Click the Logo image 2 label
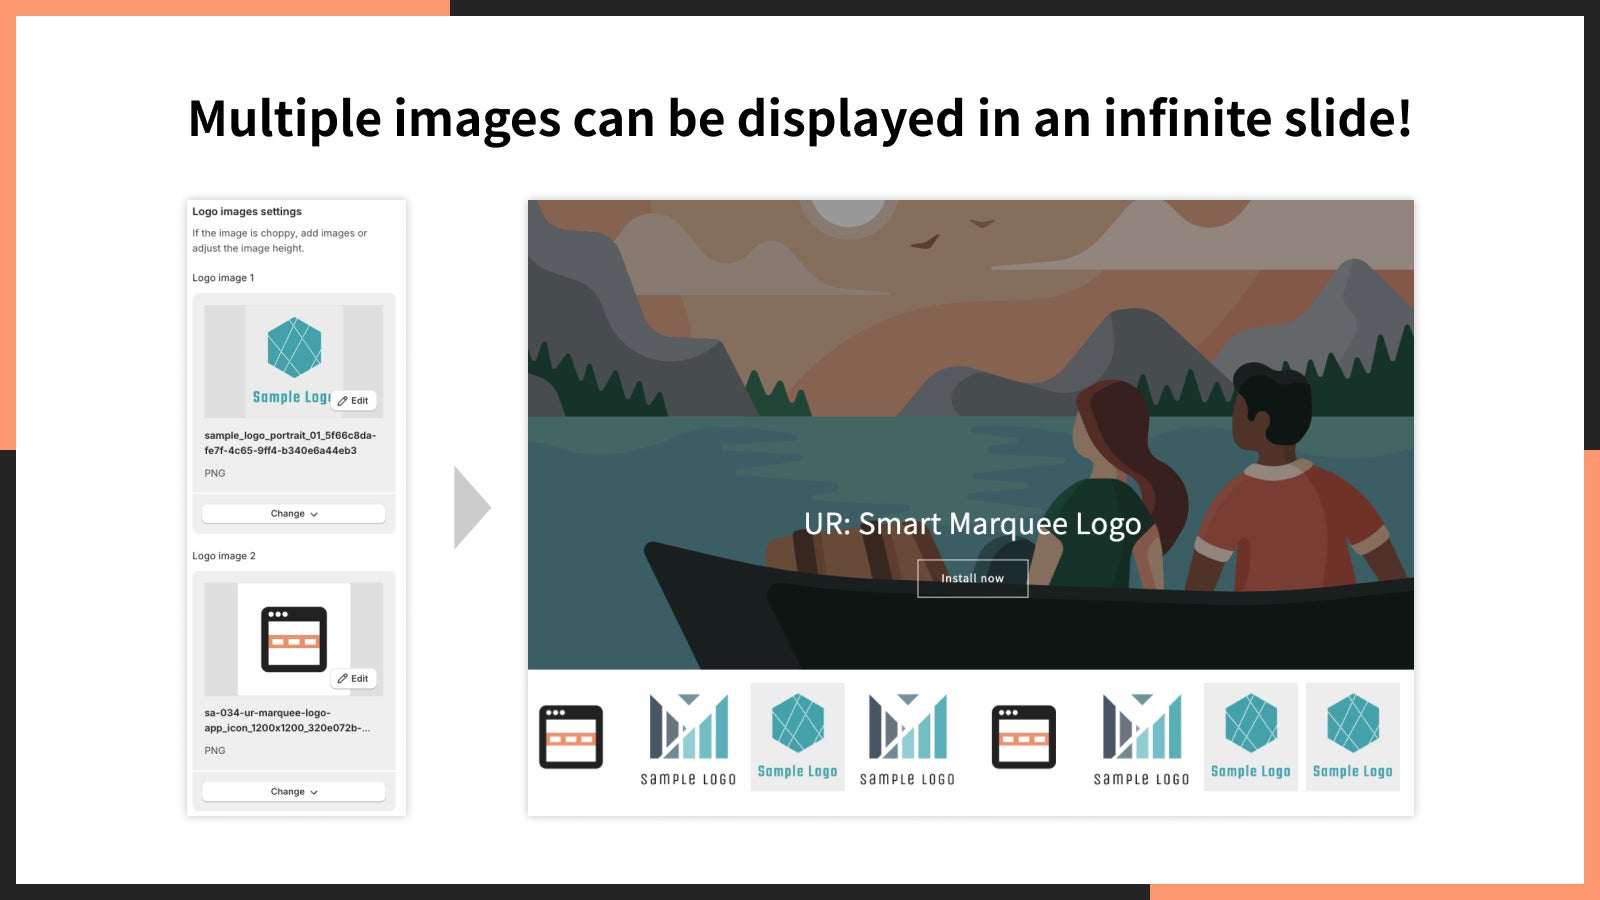 (224, 556)
